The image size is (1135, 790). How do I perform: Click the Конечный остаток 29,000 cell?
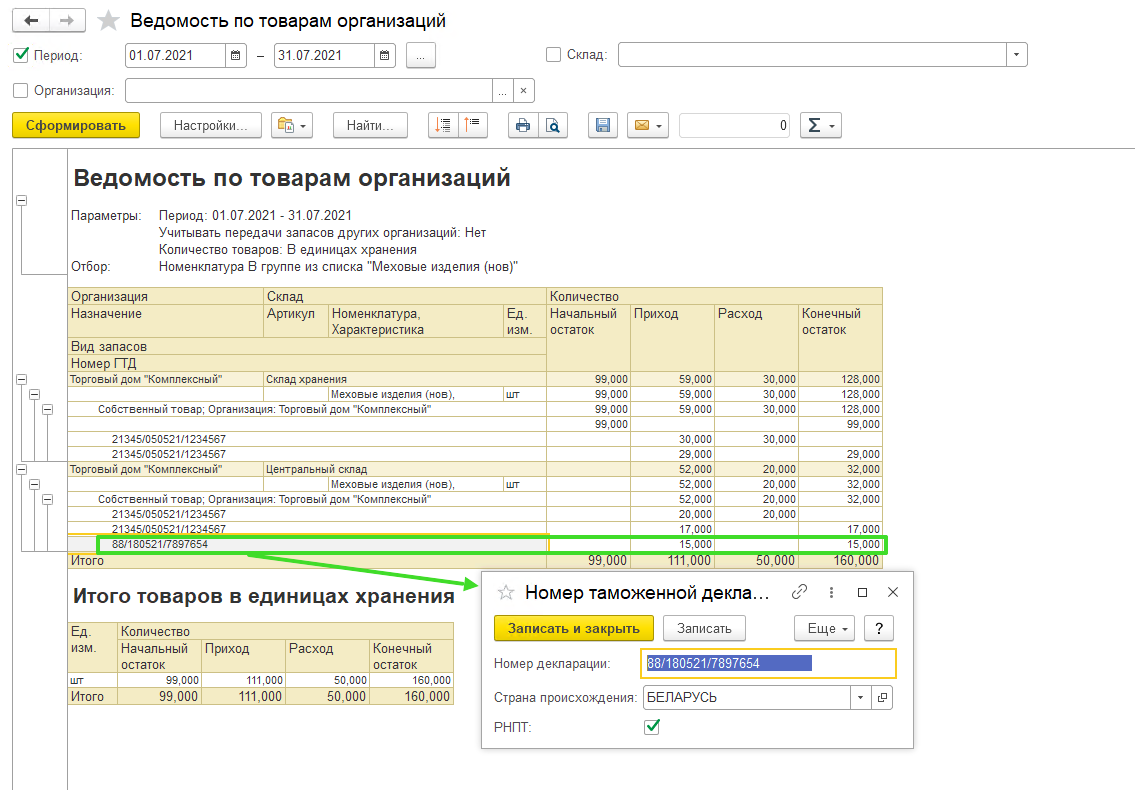pos(840,454)
